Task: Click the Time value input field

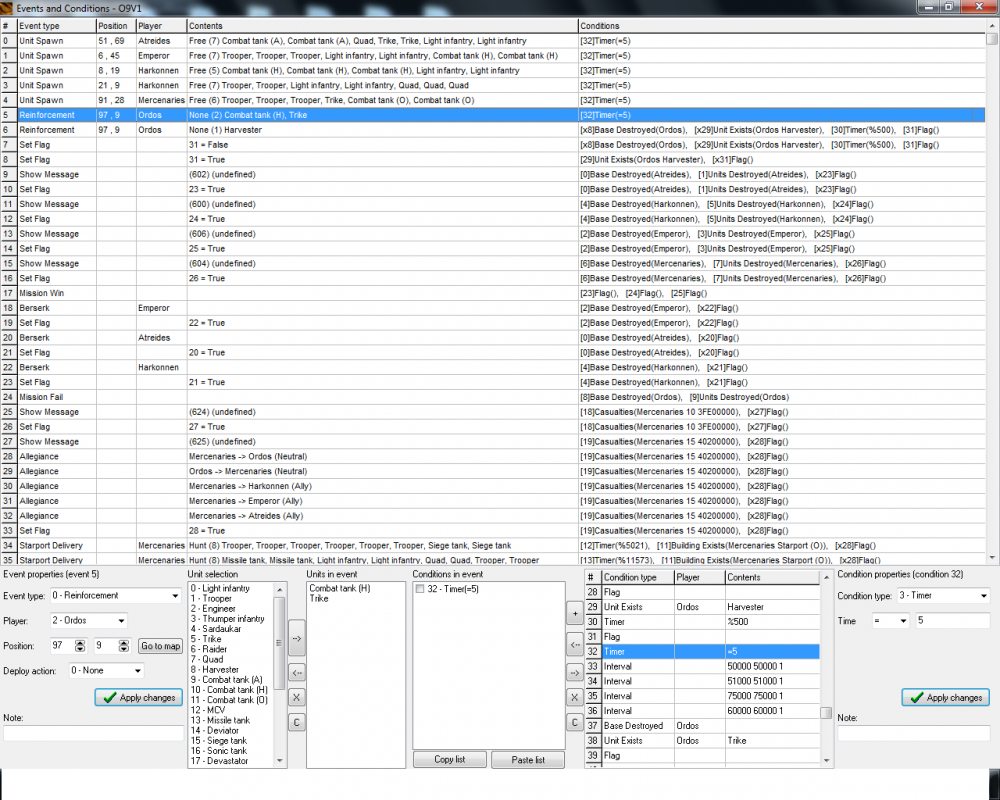Action: [x=954, y=621]
